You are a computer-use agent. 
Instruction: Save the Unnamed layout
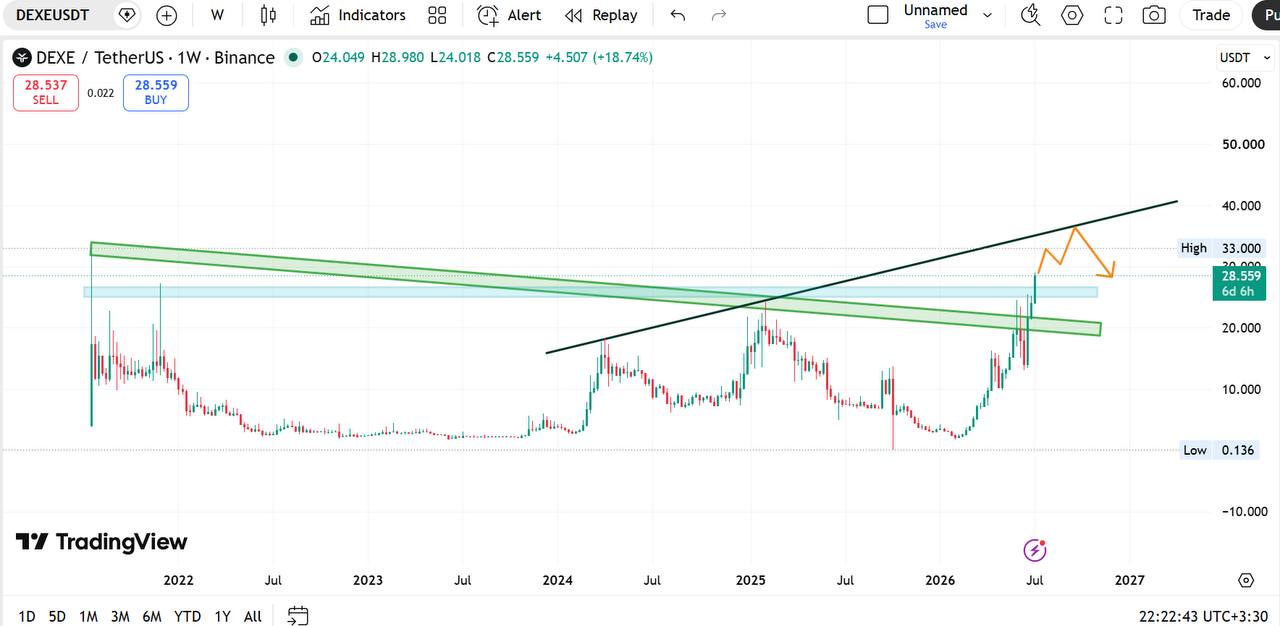[x=935, y=24]
